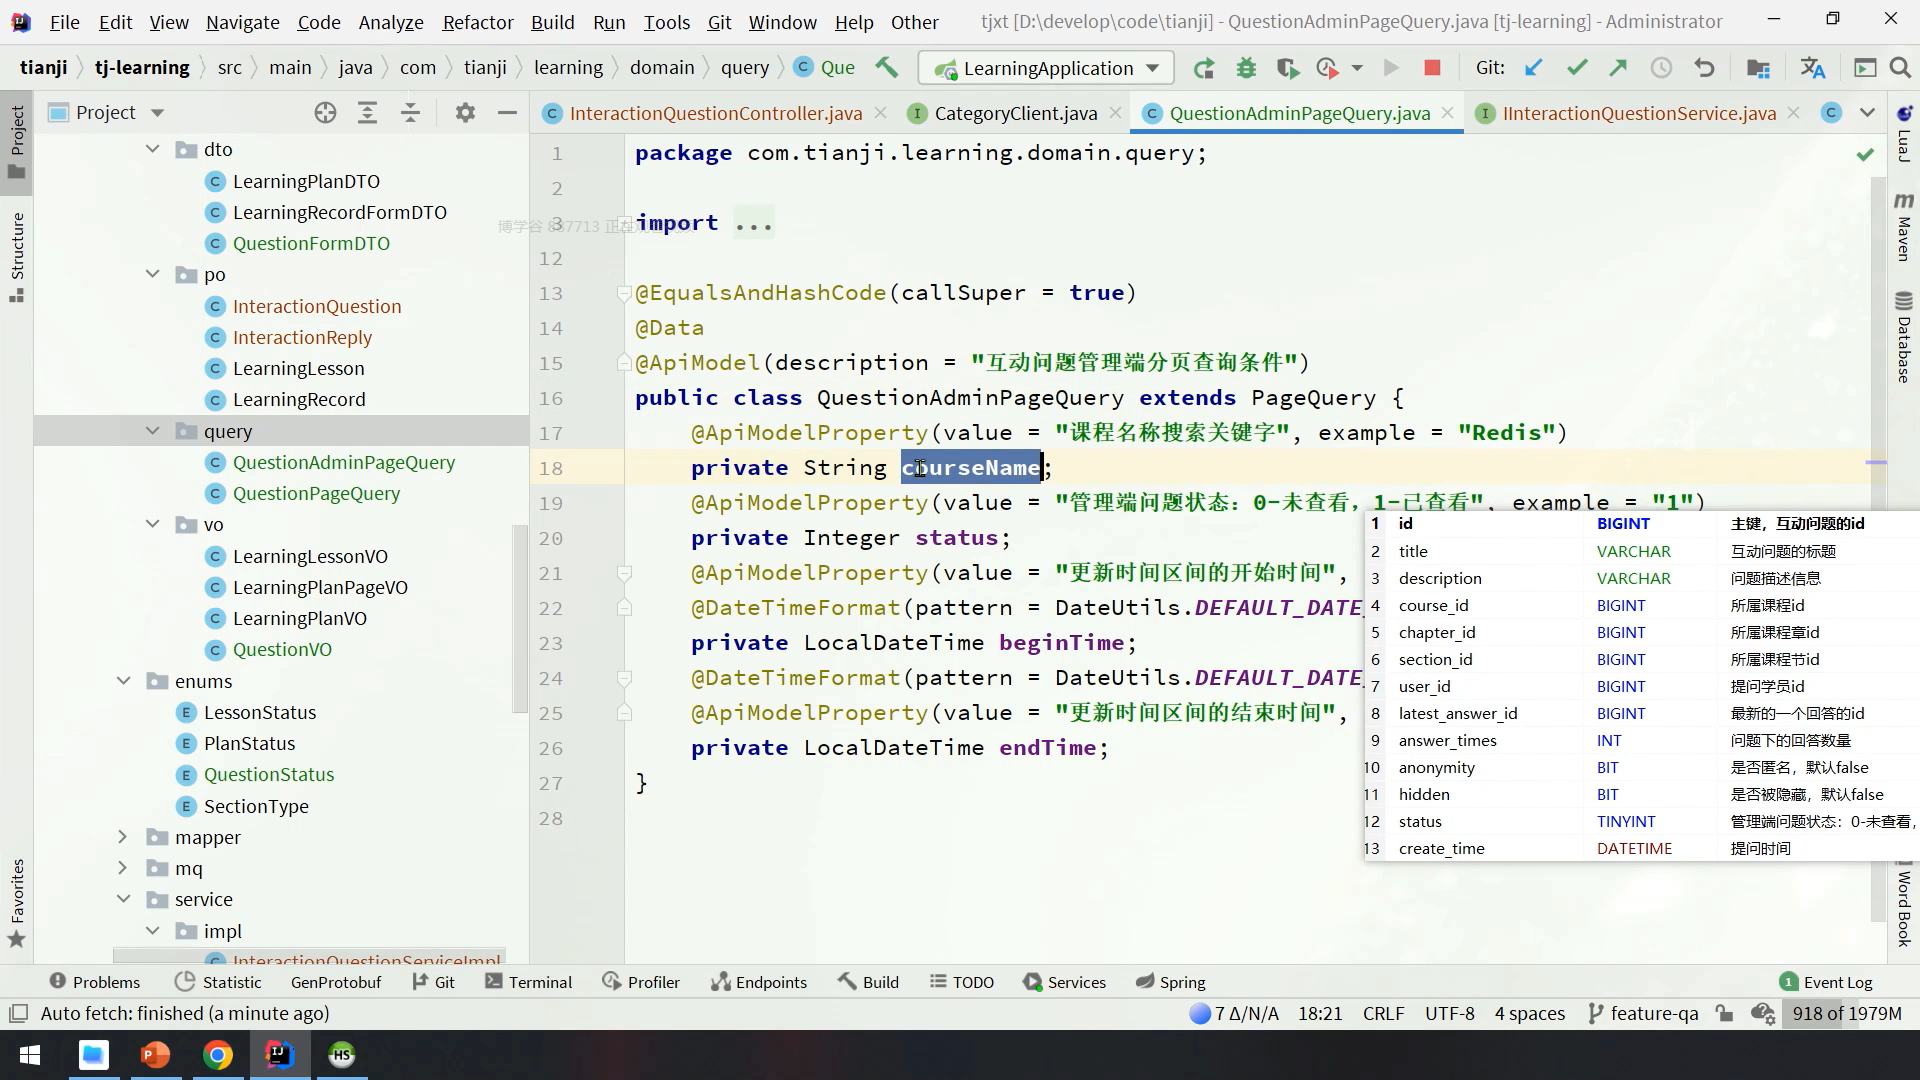The image size is (1920, 1080).
Task: Click Select Opened File target icon
Action: click(325, 113)
